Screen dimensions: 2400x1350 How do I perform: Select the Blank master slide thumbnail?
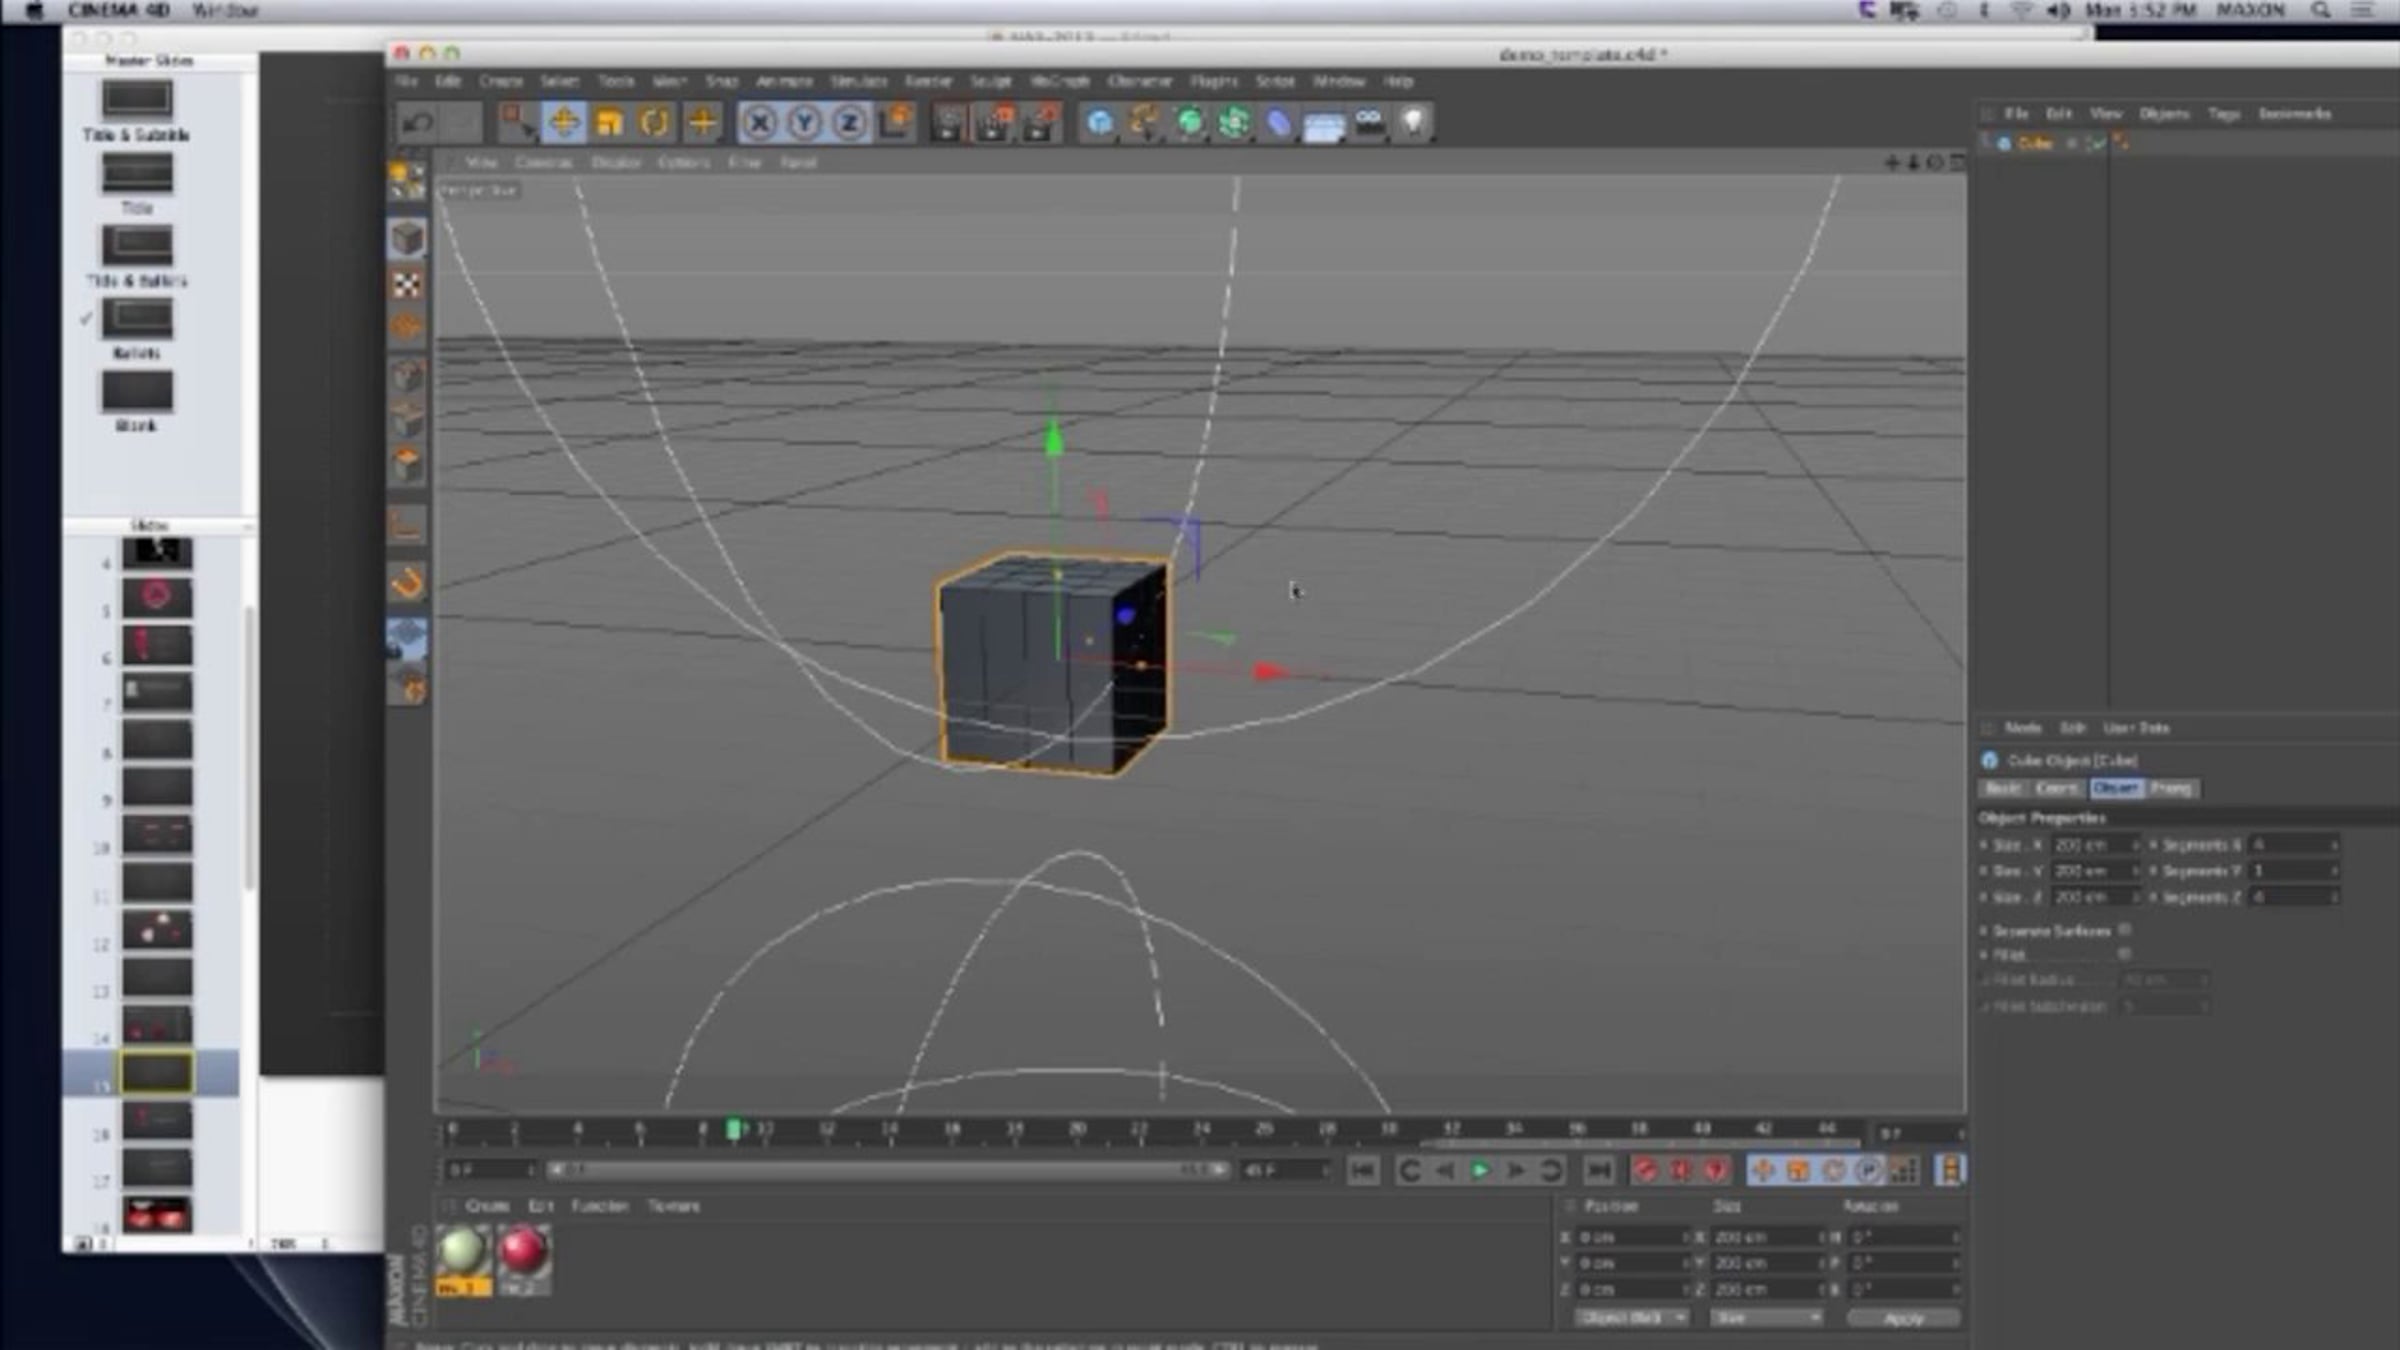[x=137, y=391]
